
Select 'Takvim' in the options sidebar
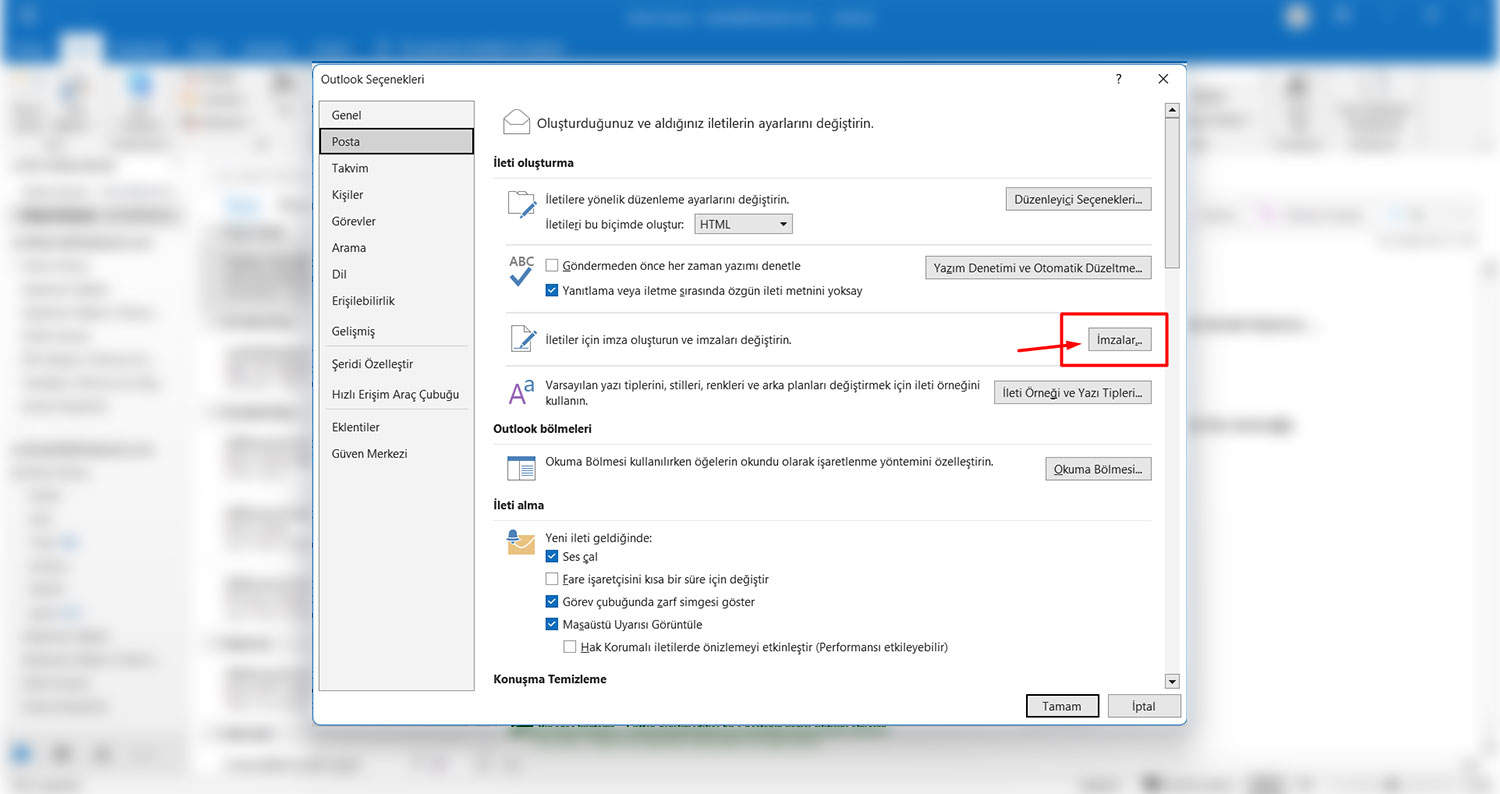pyautogui.click(x=350, y=168)
